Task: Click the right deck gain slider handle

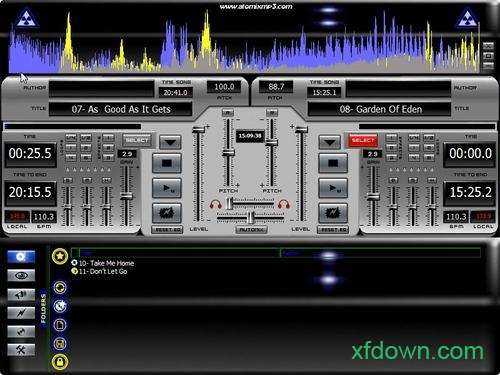Action: tap(373, 197)
